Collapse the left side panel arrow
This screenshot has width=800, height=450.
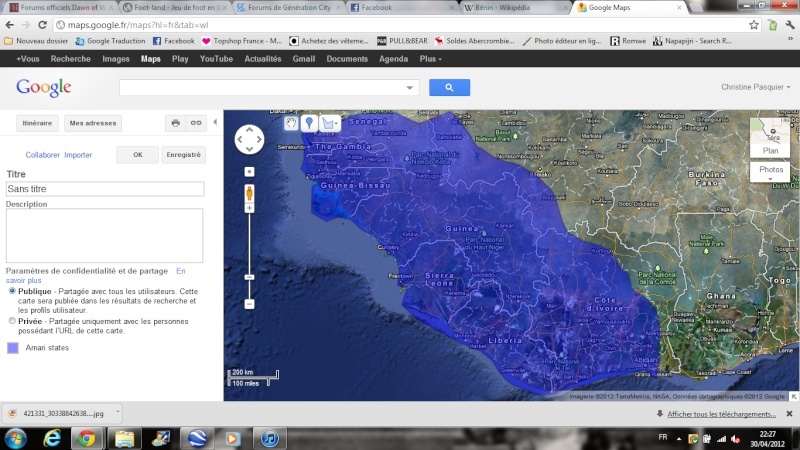(x=215, y=122)
